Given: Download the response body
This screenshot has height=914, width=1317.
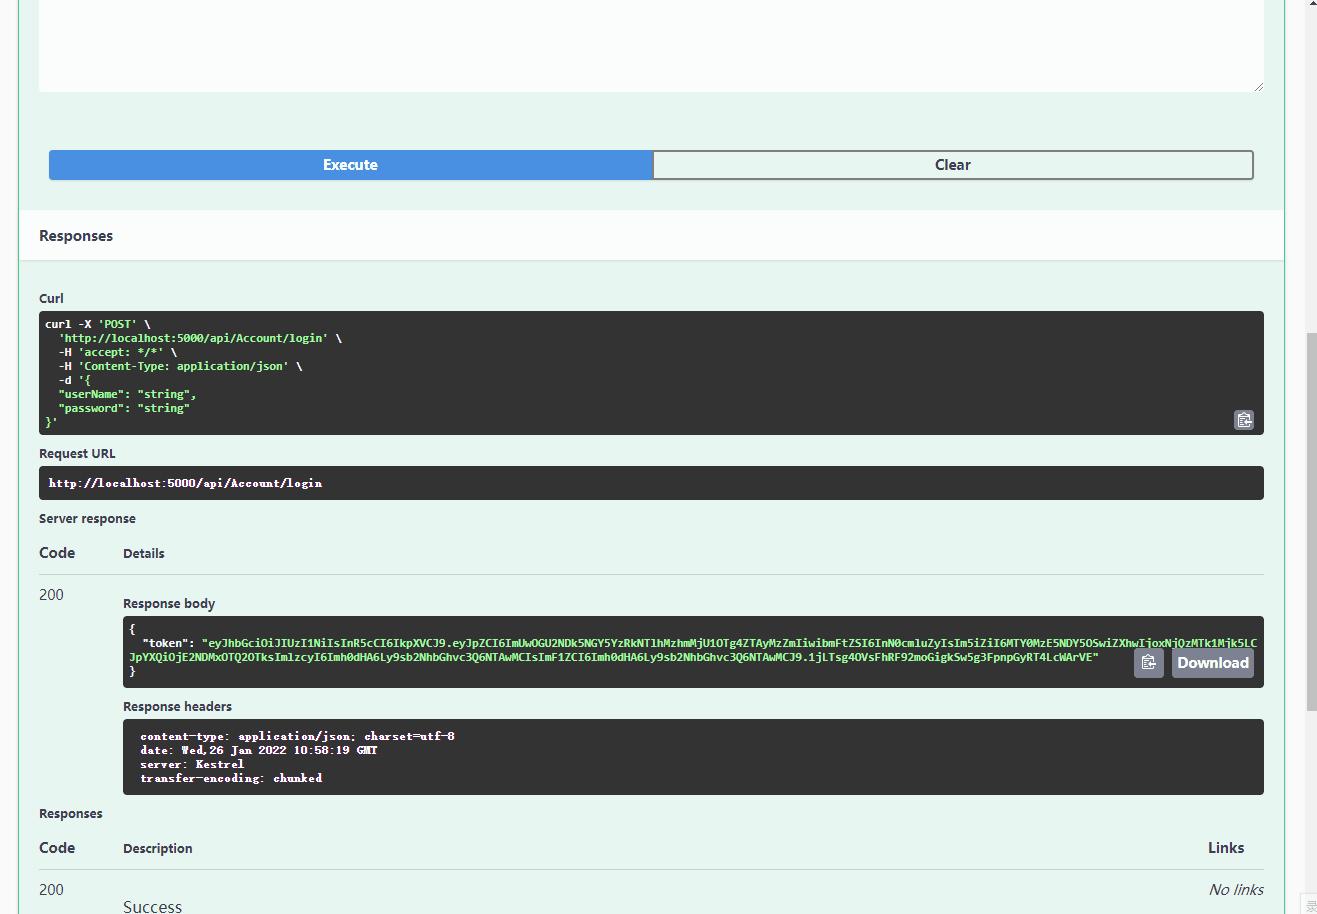Looking at the screenshot, I should 1212,663.
